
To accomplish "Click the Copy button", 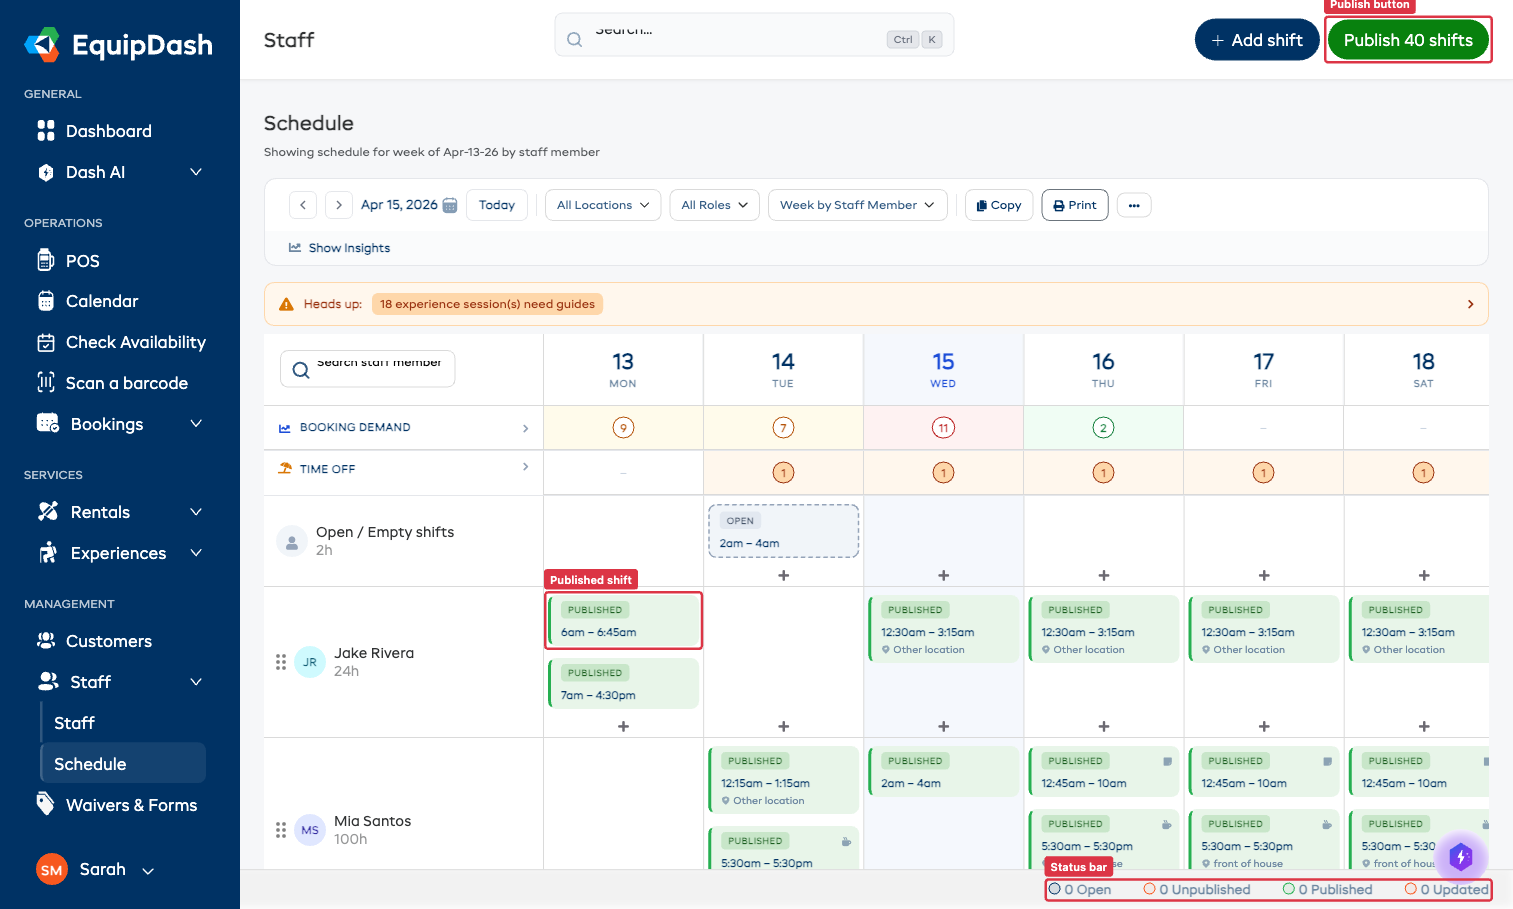I will click(x=999, y=205).
